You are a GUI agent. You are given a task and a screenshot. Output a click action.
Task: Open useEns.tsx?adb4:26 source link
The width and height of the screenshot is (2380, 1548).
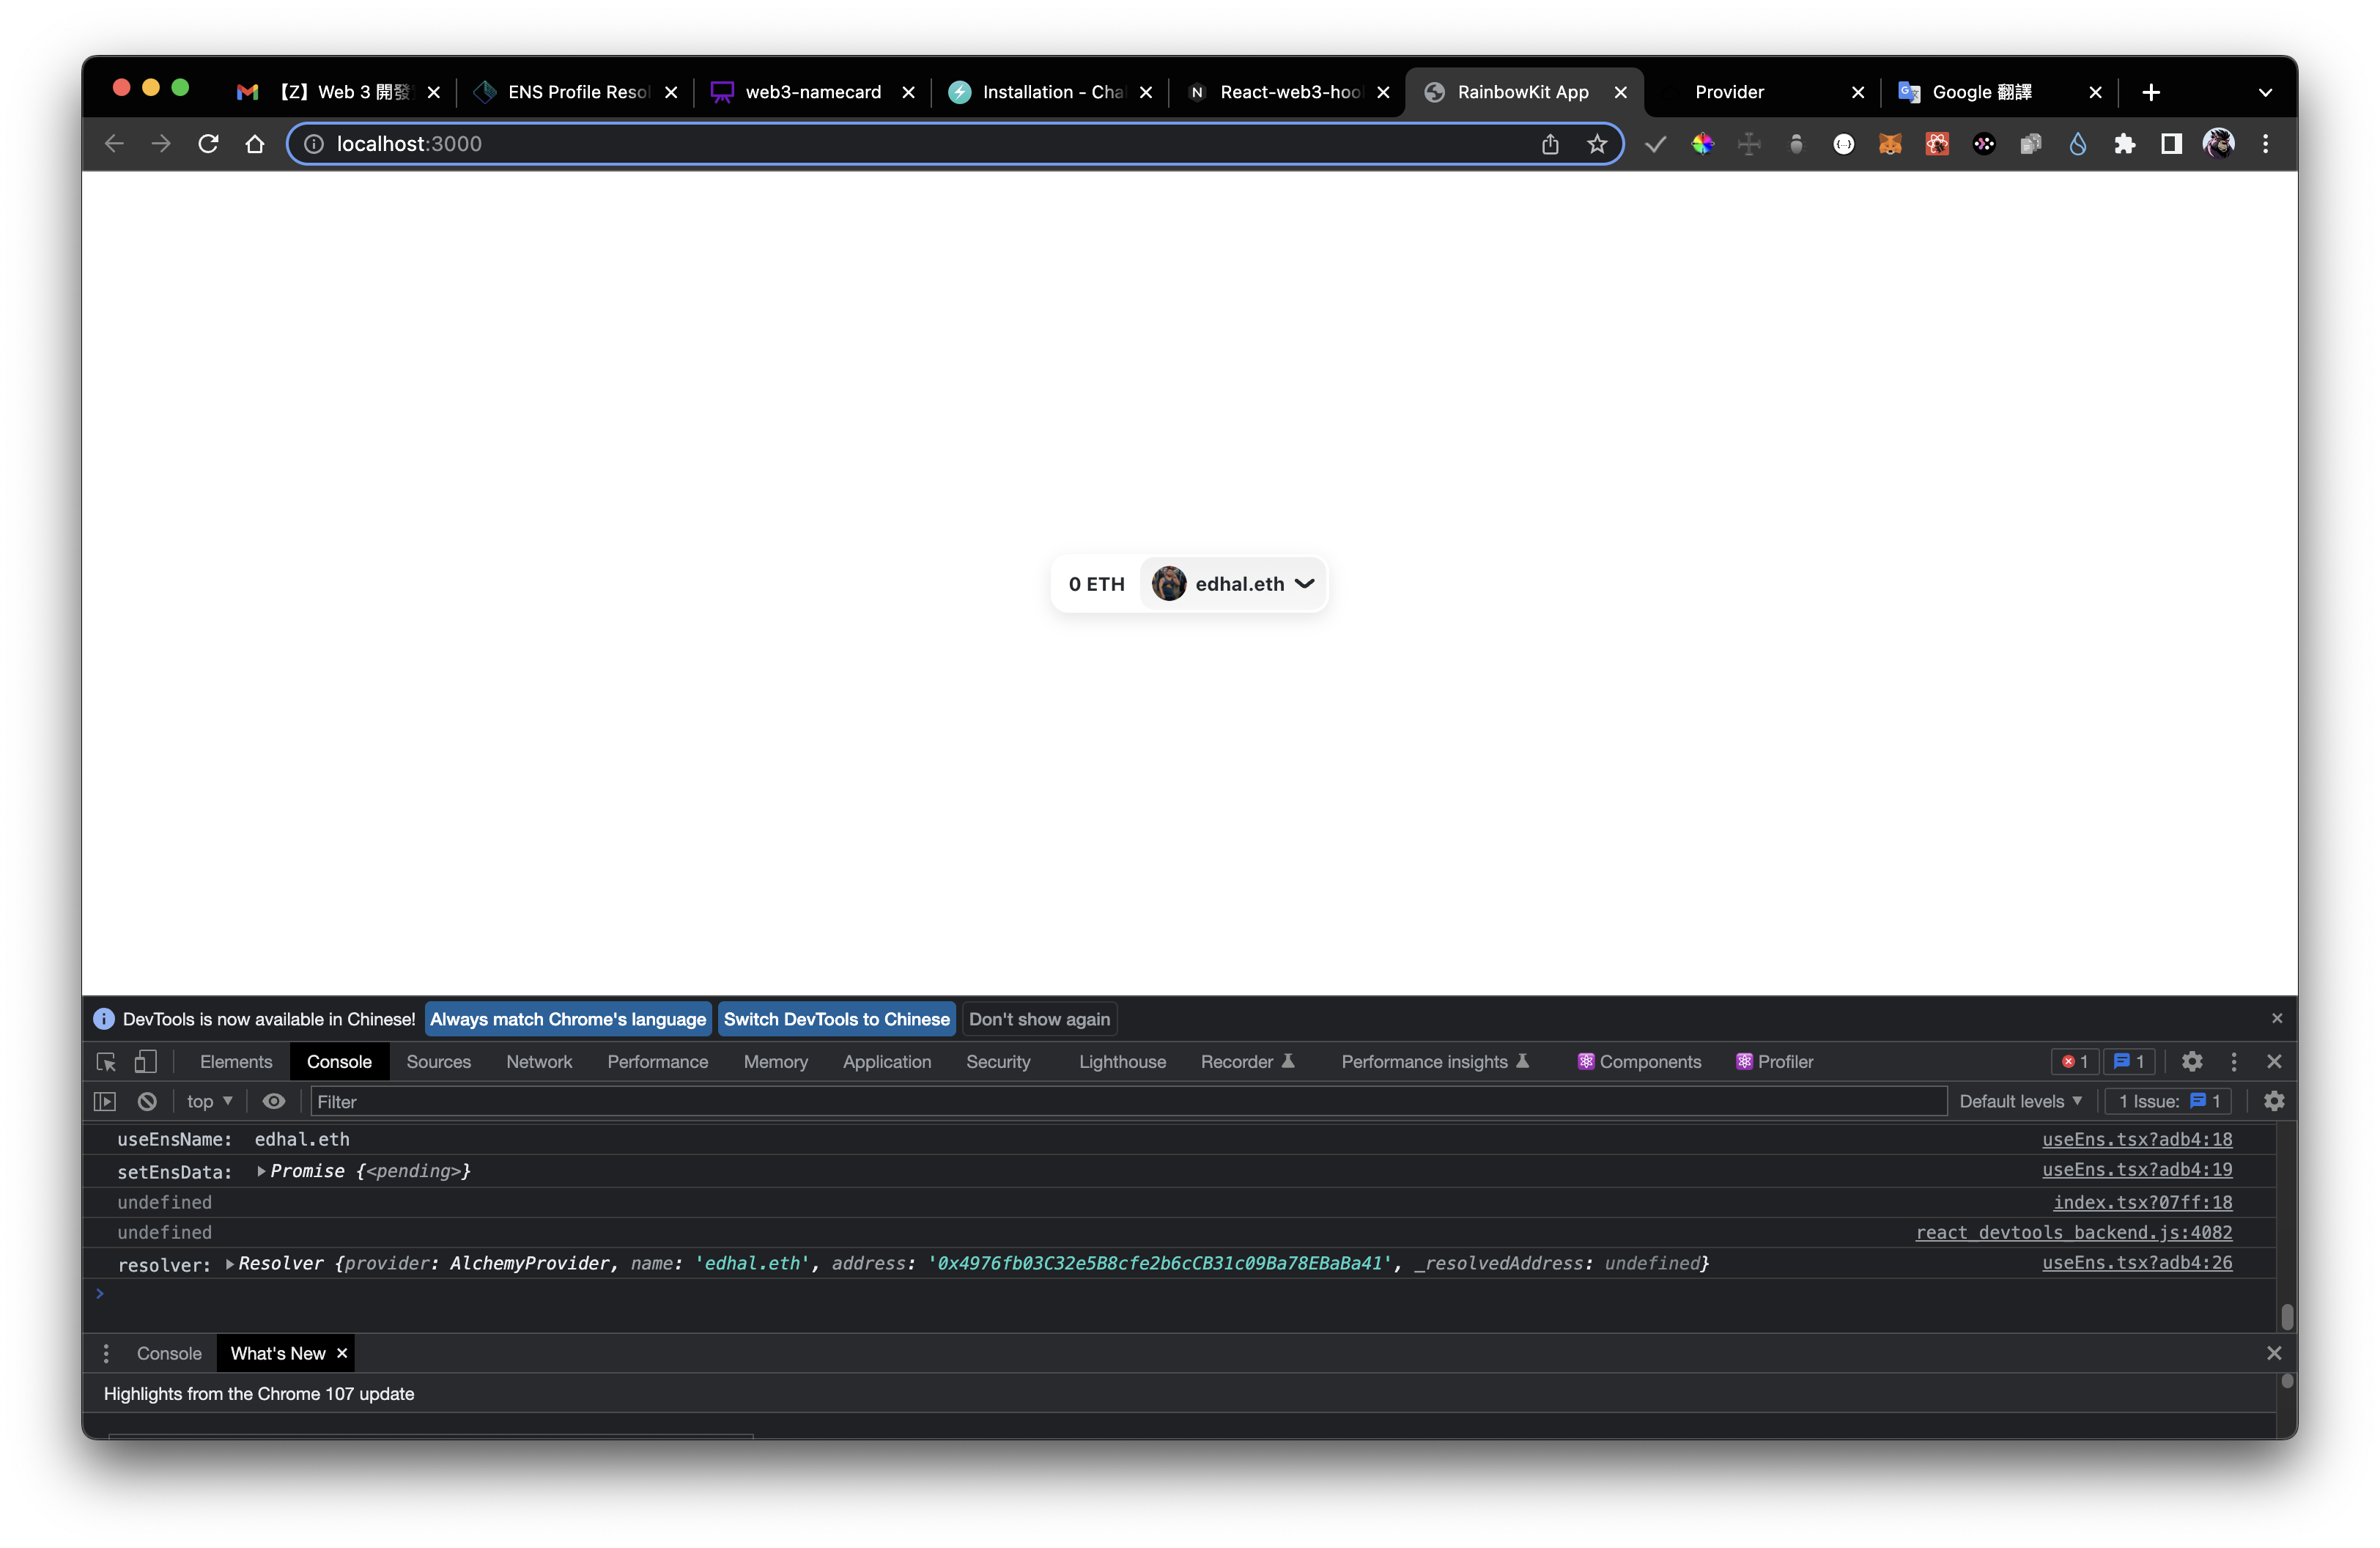click(x=2136, y=1263)
